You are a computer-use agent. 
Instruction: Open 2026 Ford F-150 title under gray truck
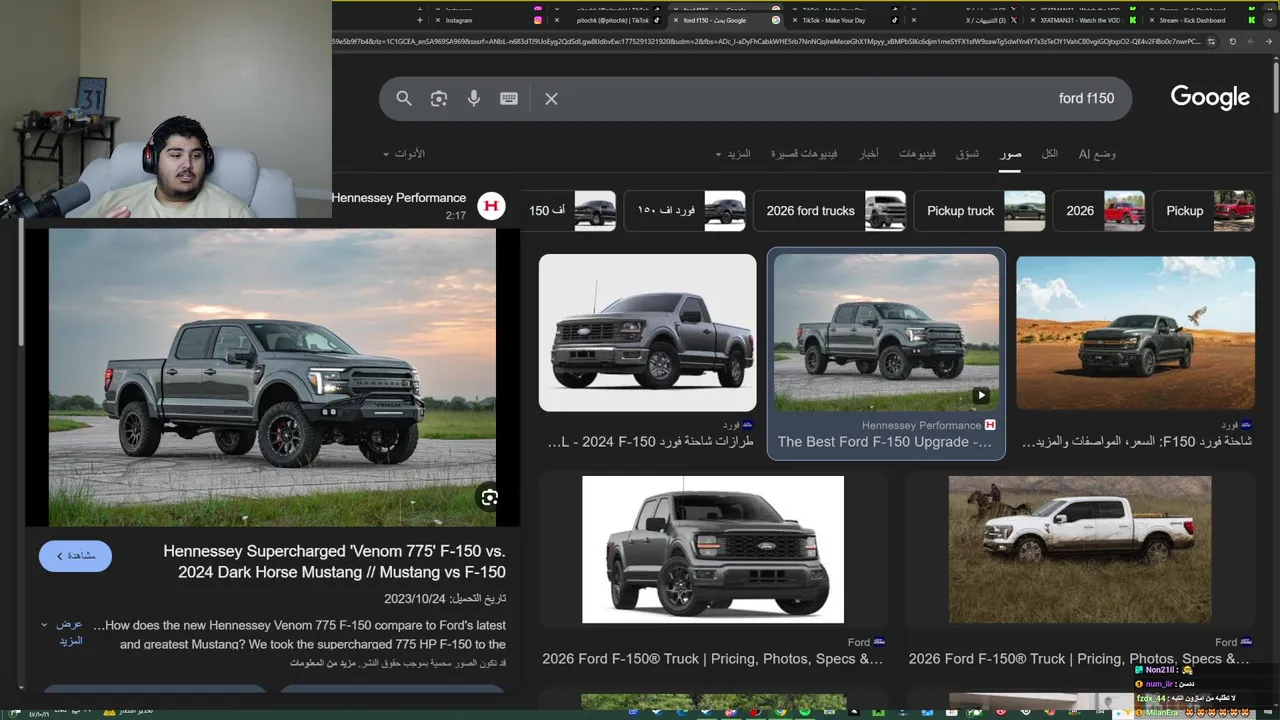712,659
